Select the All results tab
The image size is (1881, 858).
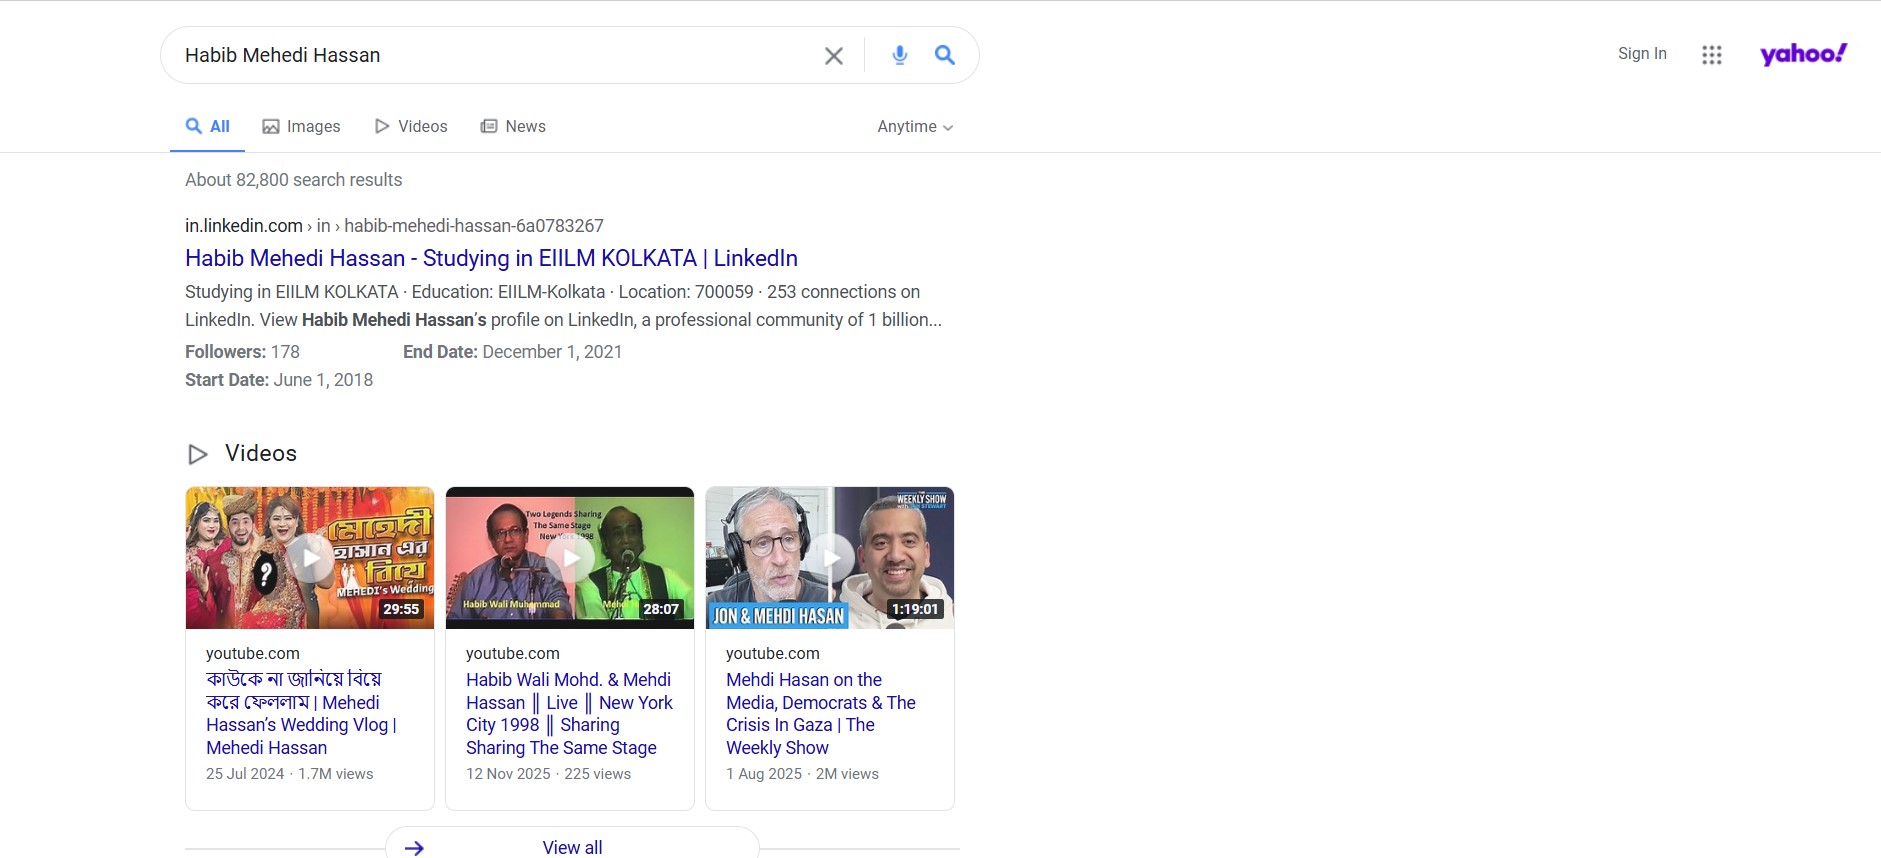[x=208, y=127]
